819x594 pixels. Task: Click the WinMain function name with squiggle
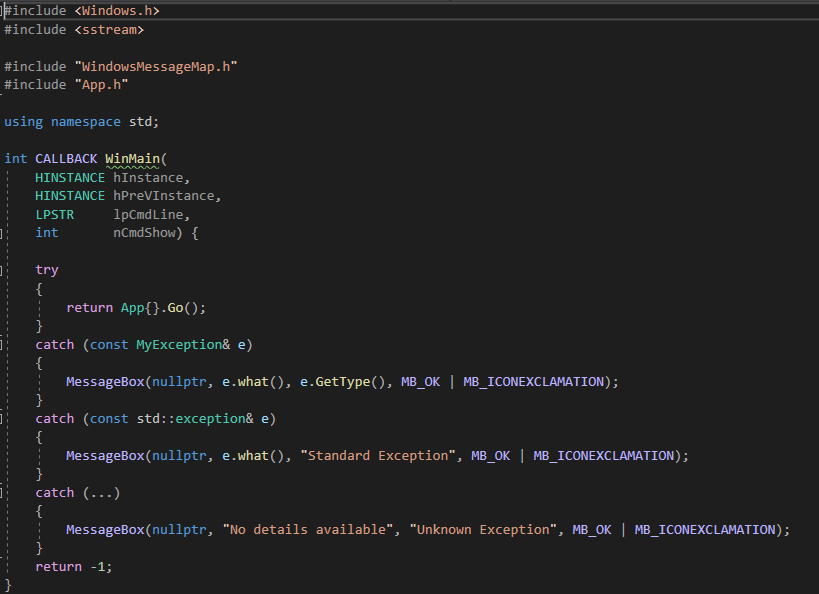point(132,159)
